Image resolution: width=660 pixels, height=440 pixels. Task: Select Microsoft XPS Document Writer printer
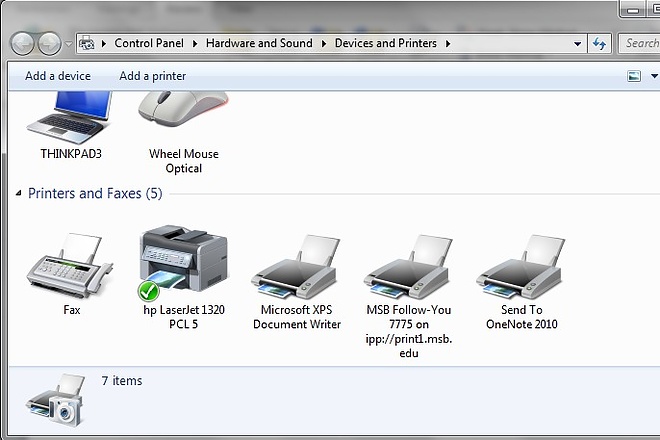pyautogui.click(x=296, y=267)
